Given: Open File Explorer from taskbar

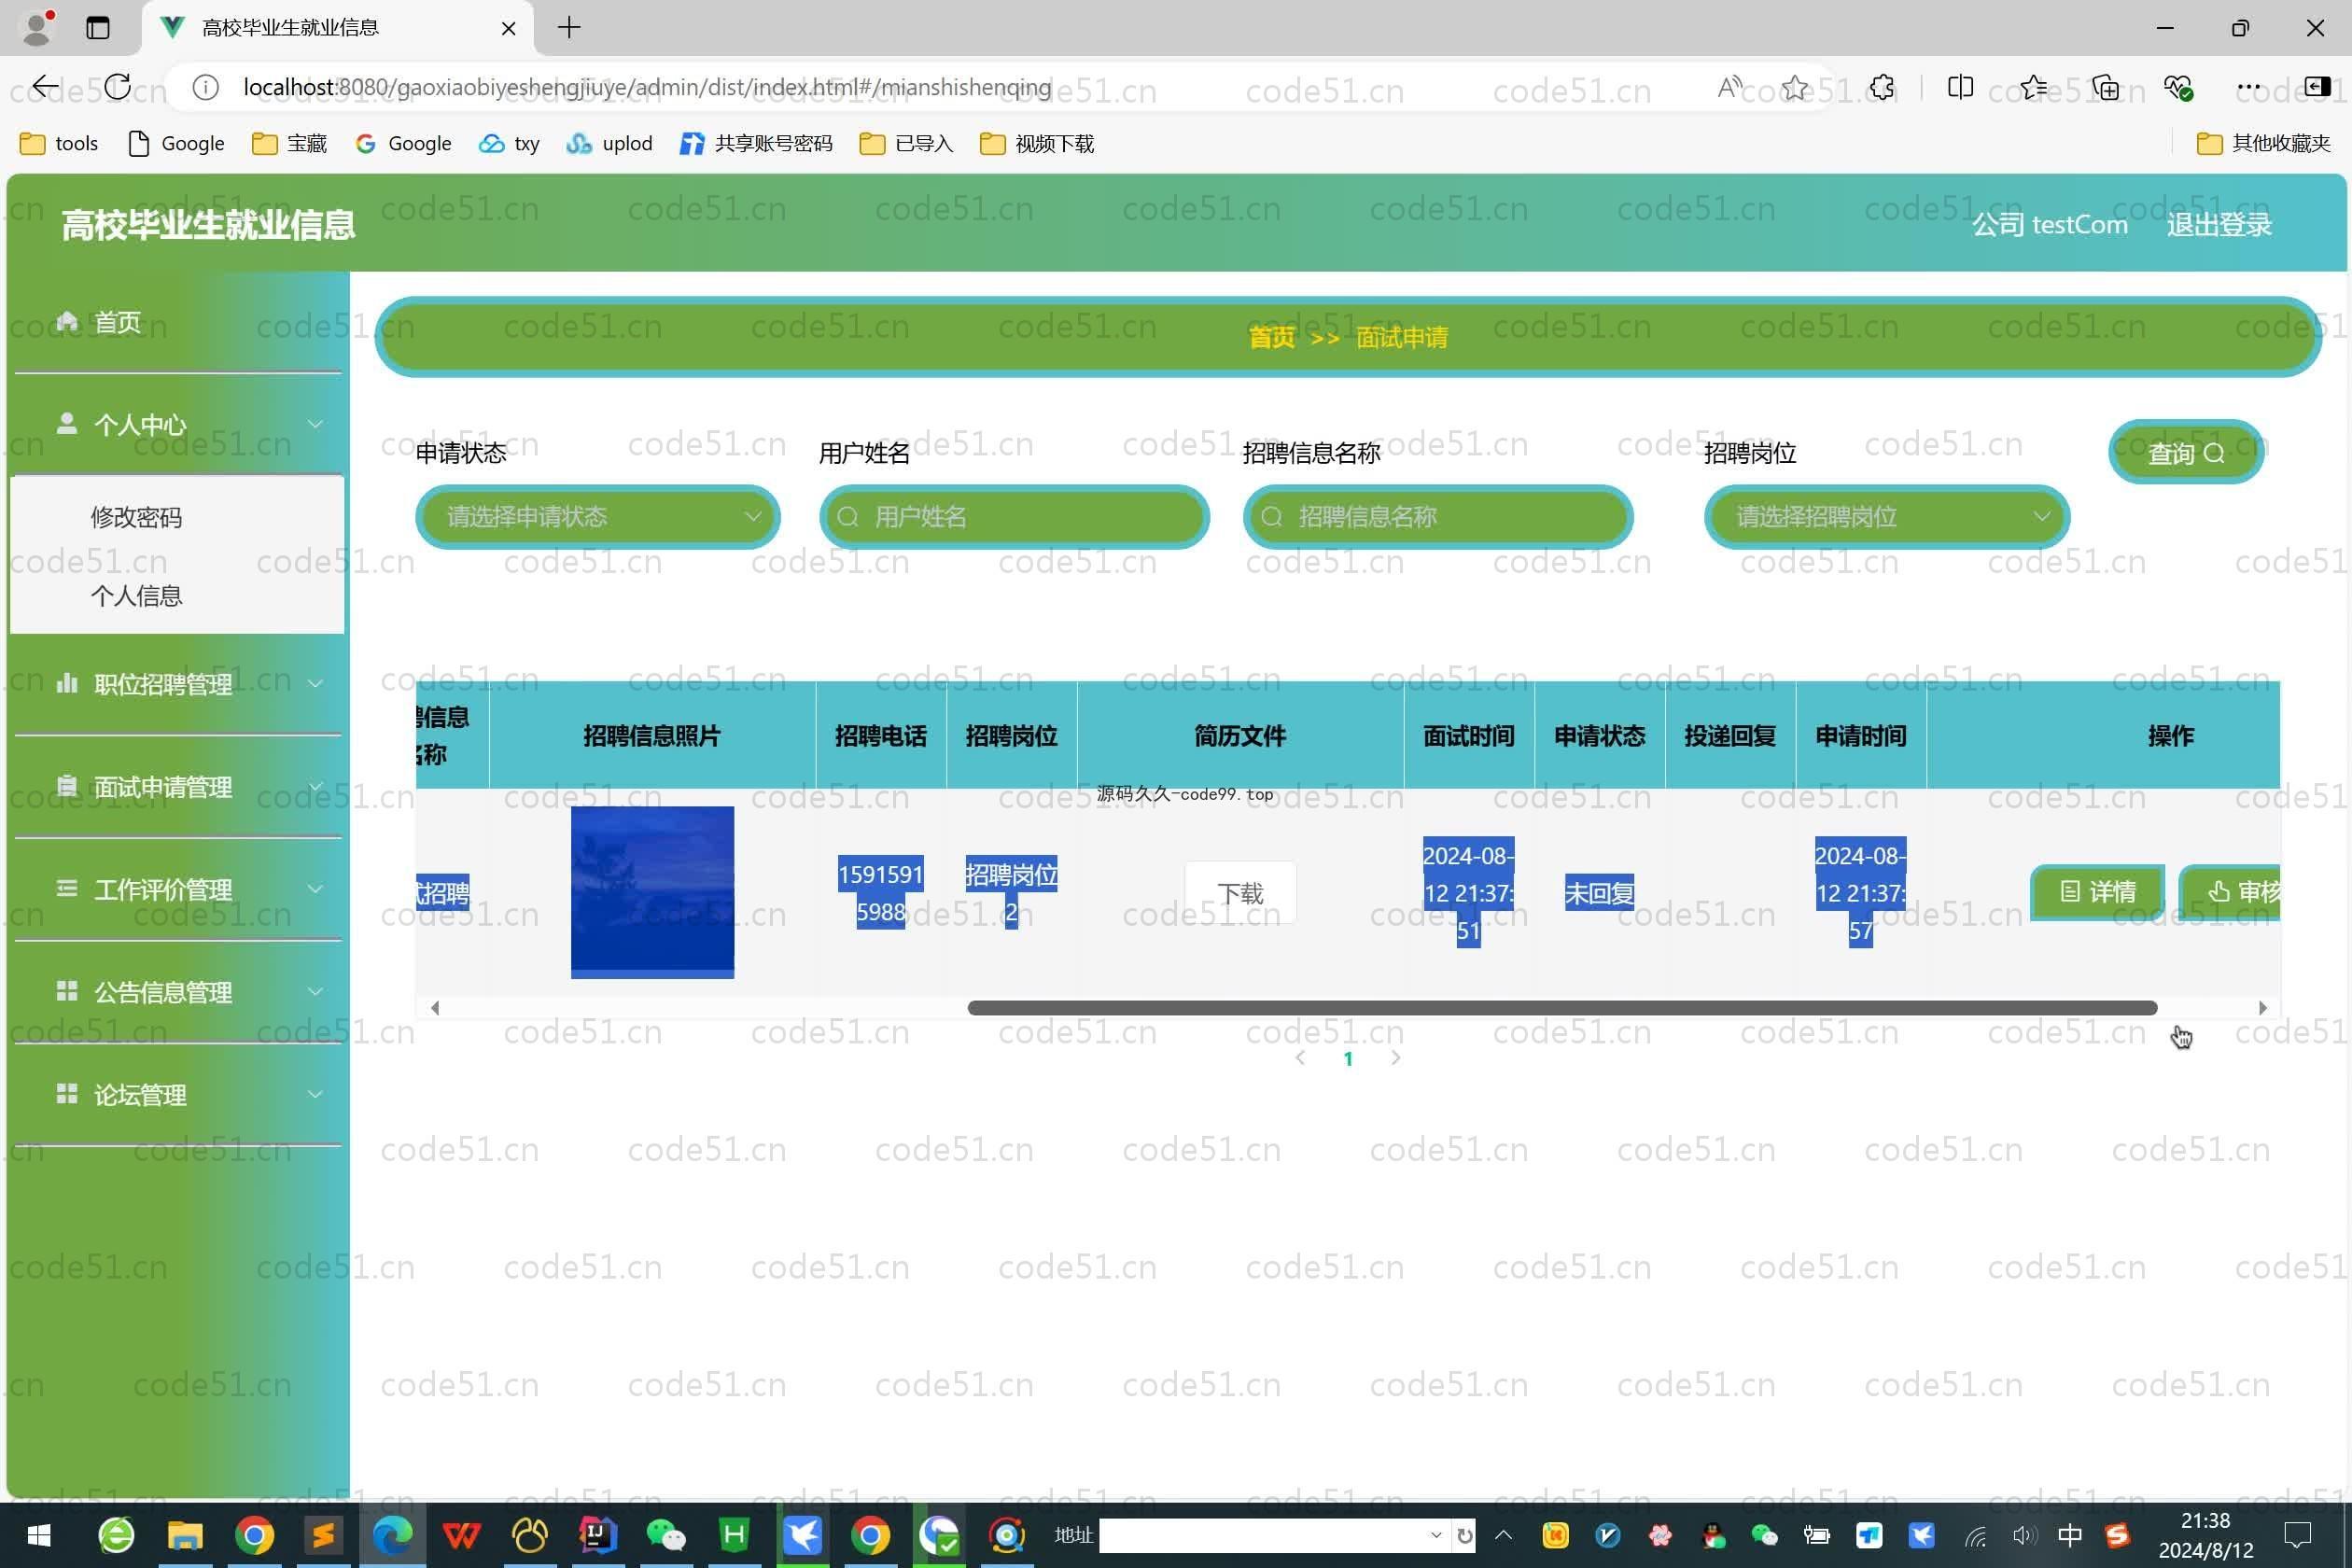Looking at the screenshot, I should point(185,1535).
